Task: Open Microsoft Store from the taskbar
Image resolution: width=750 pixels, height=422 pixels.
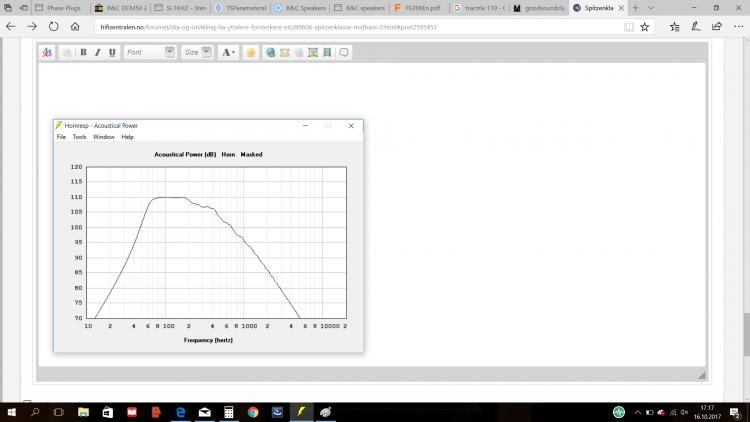Action: (108, 412)
